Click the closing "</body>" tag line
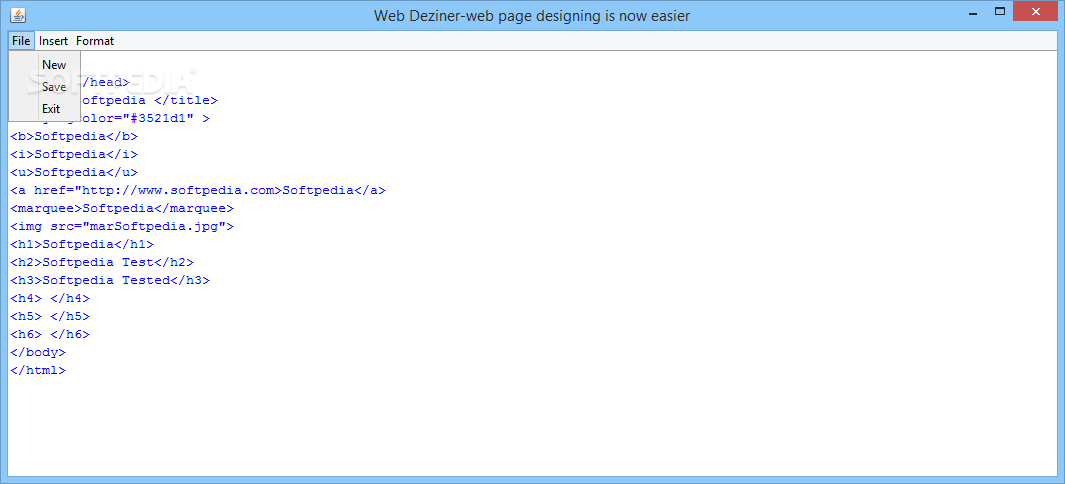Viewport: 1065px width, 484px height. (38, 352)
